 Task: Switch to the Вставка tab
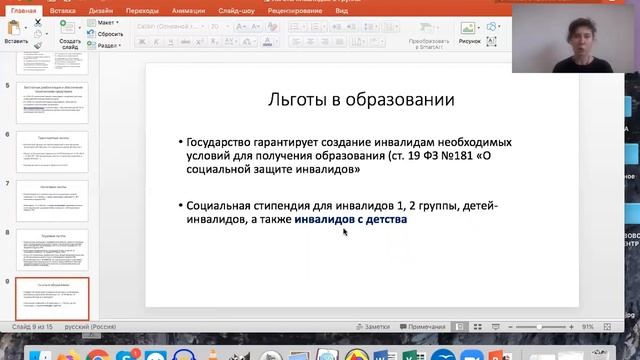(62, 11)
